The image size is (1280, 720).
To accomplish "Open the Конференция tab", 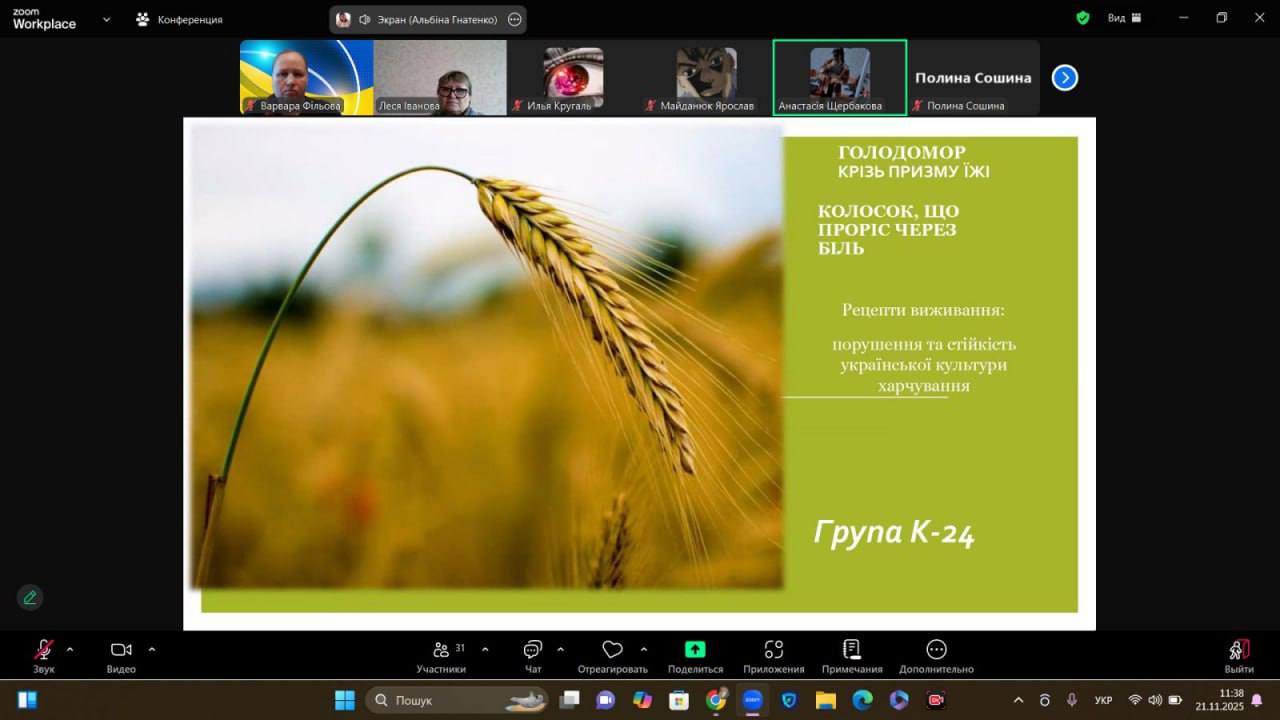I will tap(180, 19).
